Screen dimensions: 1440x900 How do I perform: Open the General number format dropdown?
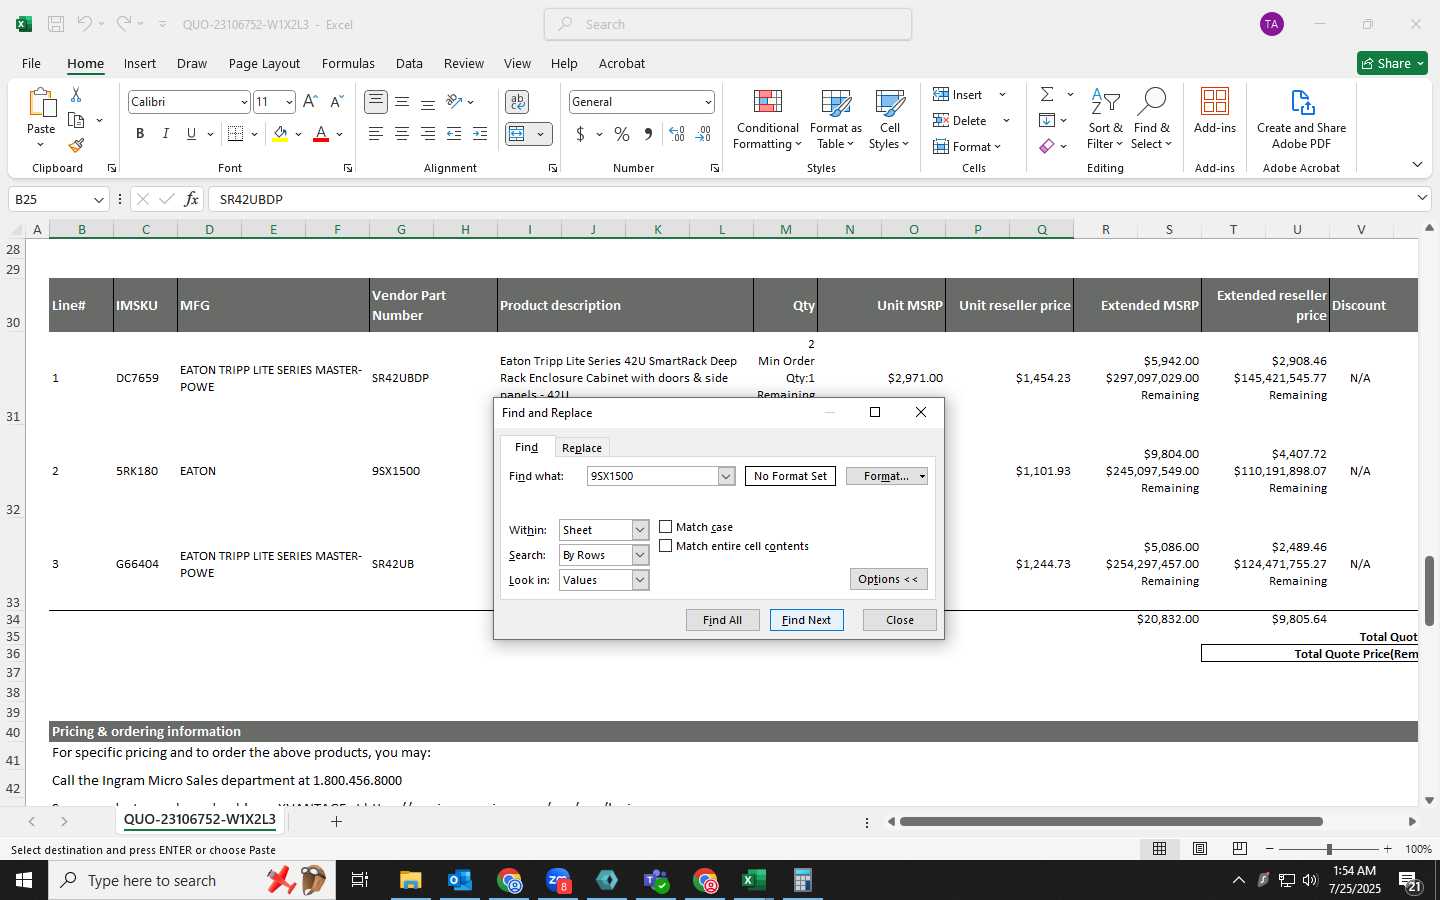coord(708,102)
